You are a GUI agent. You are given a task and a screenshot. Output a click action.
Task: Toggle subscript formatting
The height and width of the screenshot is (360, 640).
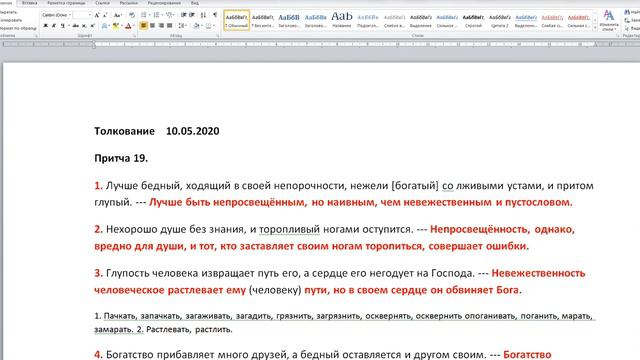coord(84,26)
